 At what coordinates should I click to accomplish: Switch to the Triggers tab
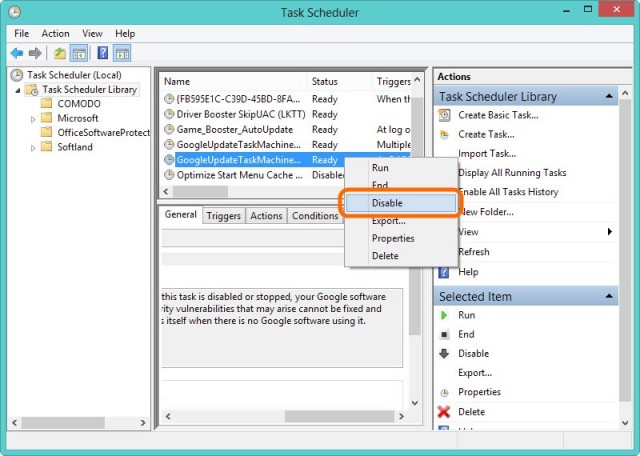tap(223, 216)
